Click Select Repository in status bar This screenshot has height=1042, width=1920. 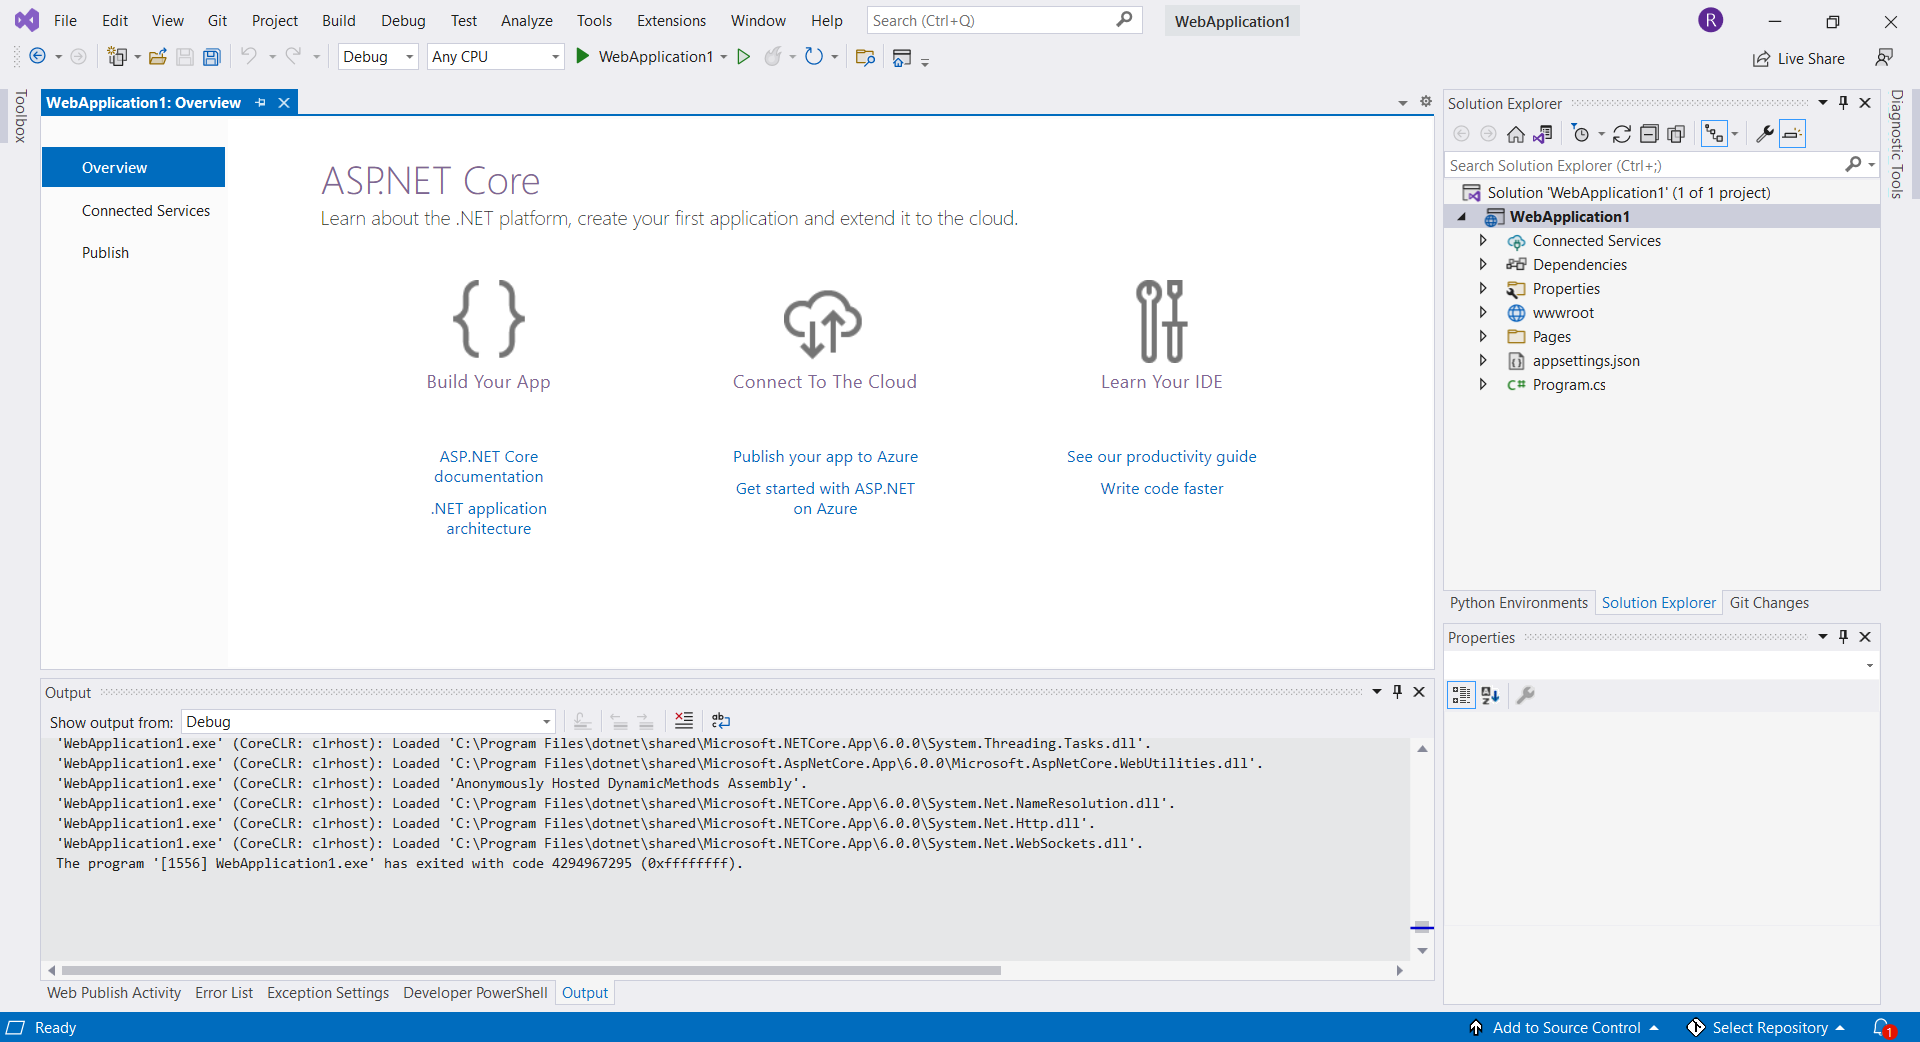coord(1766,1028)
